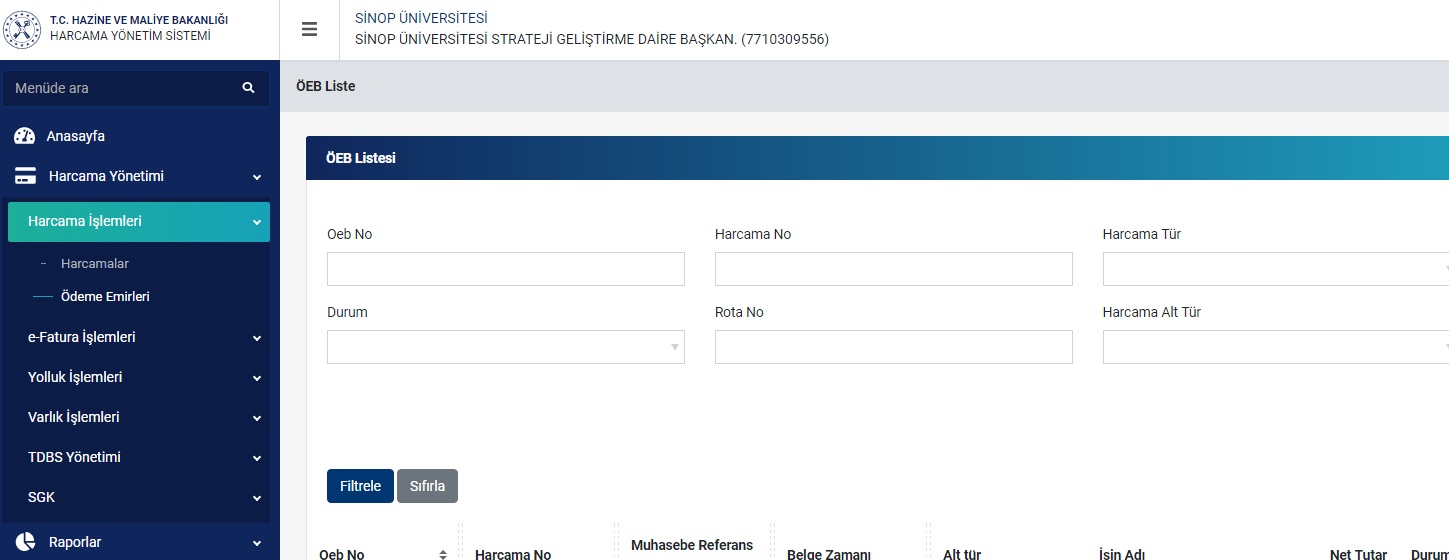Expand the e-Fatura İşlemleri chevron
Screen dimensions: 1449x560
(257, 338)
